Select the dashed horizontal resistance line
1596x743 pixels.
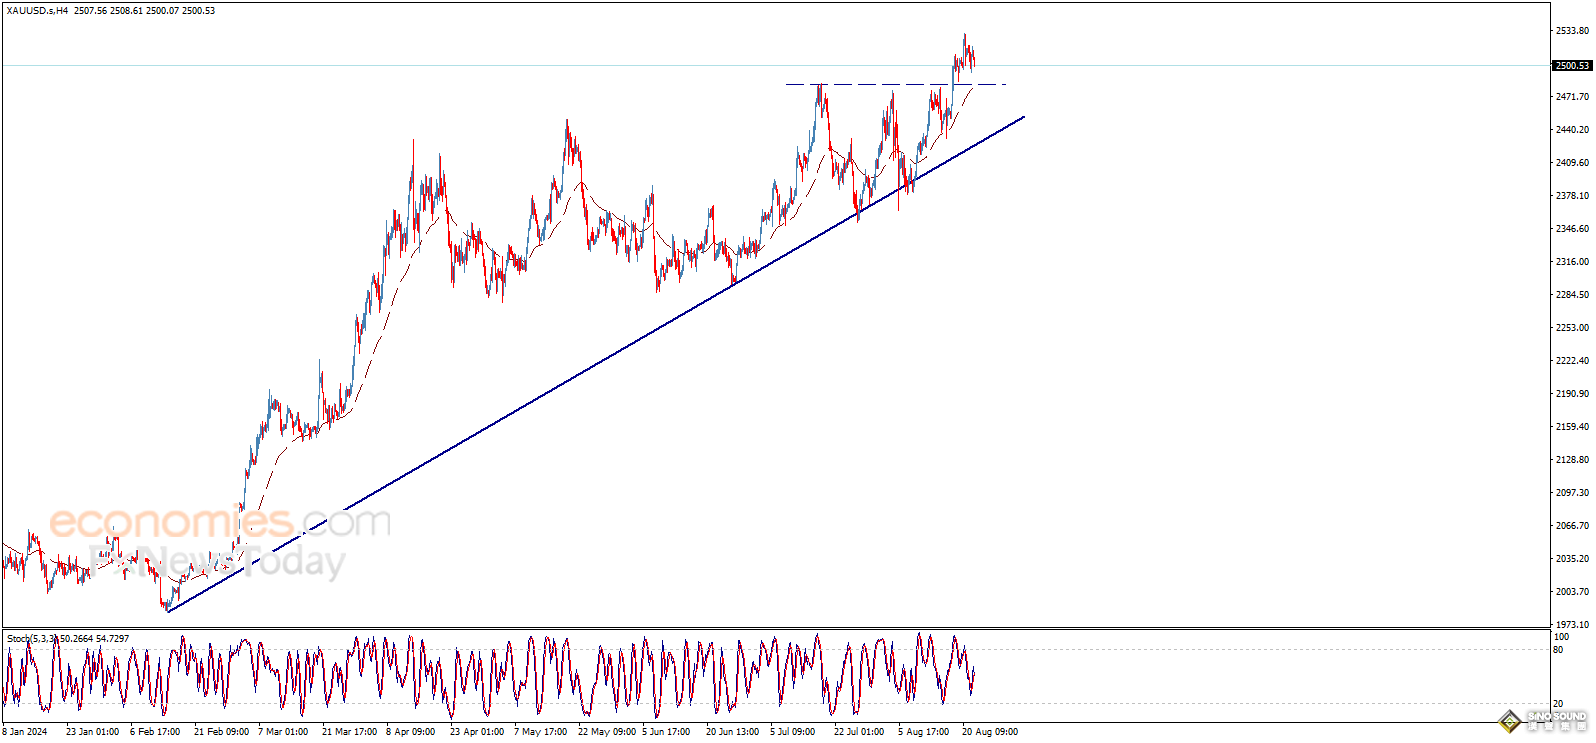[x=895, y=84]
